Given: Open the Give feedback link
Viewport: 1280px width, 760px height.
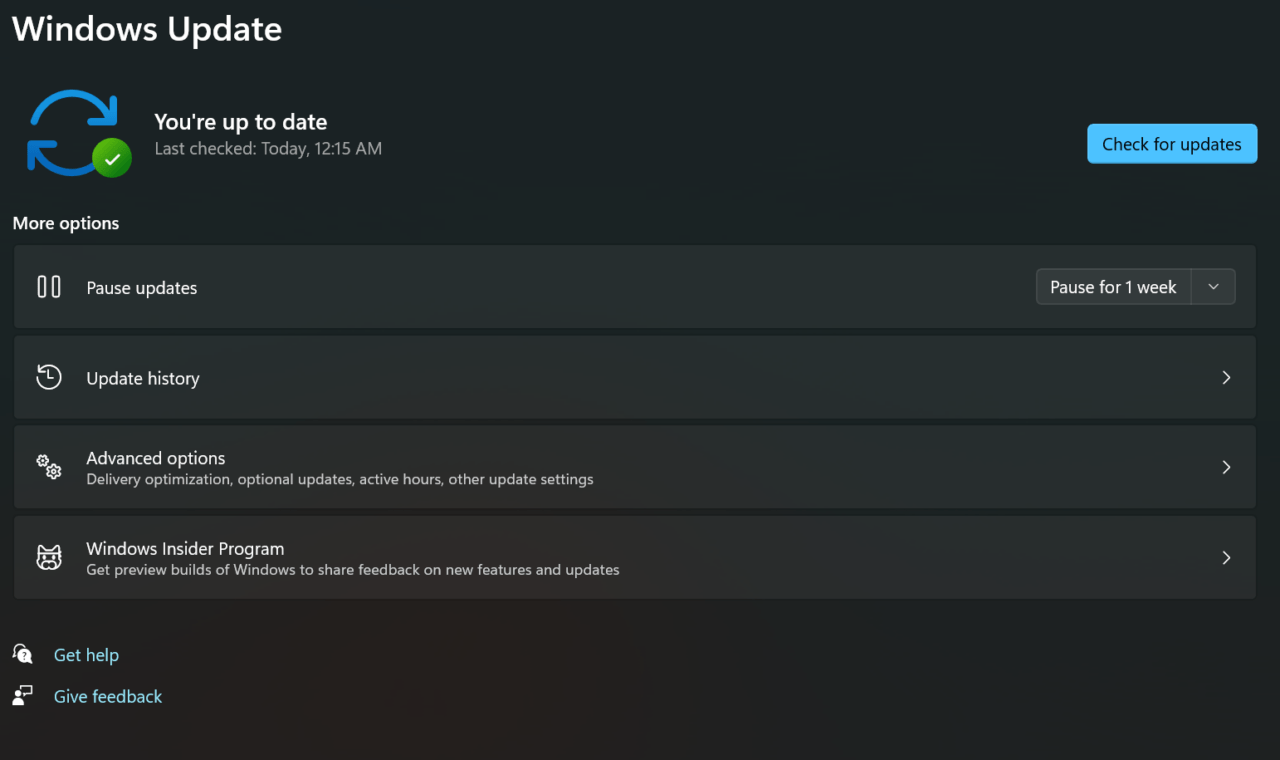Looking at the screenshot, I should [108, 697].
